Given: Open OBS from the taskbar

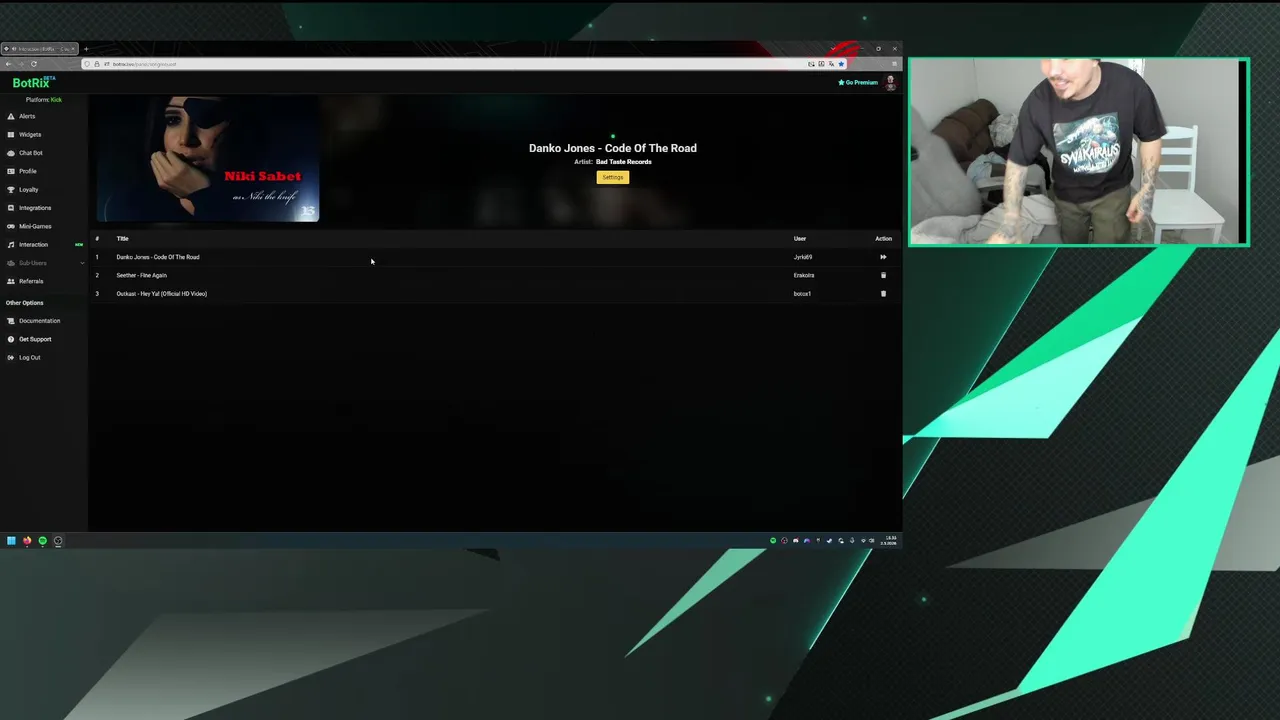Looking at the screenshot, I should click(58, 541).
